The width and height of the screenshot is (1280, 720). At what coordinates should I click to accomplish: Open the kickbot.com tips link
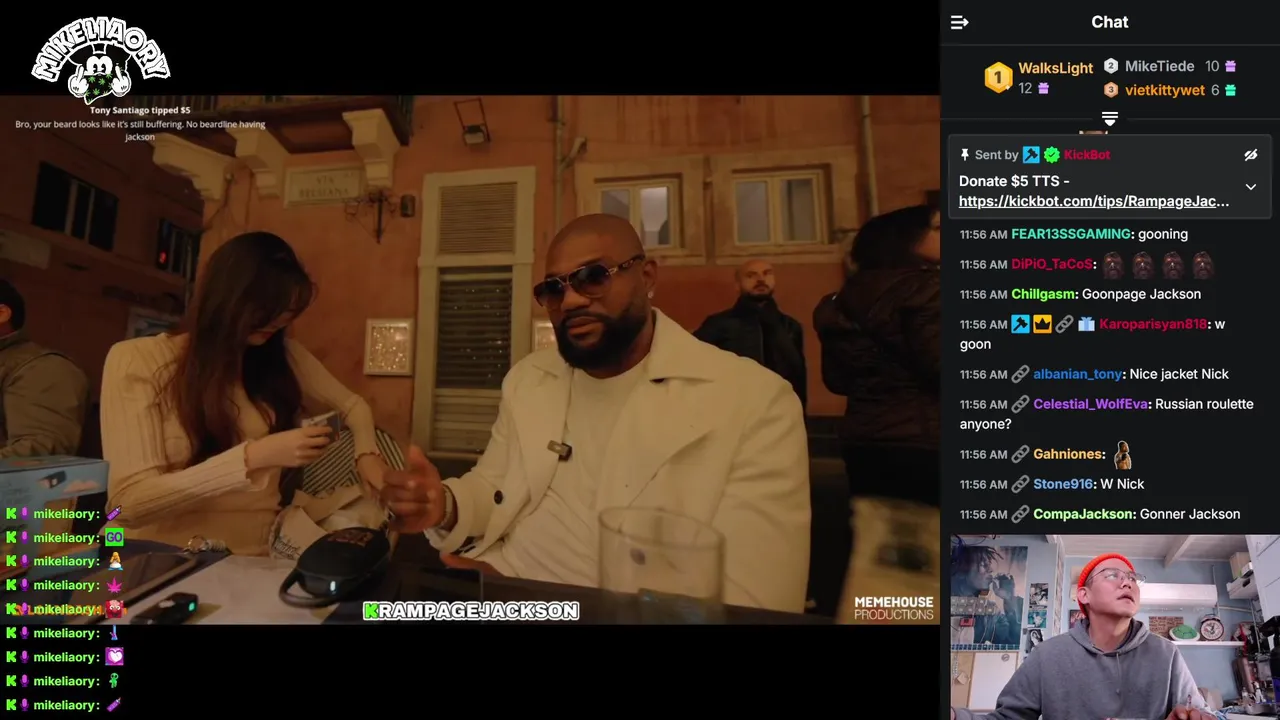(x=1094, y=201)
